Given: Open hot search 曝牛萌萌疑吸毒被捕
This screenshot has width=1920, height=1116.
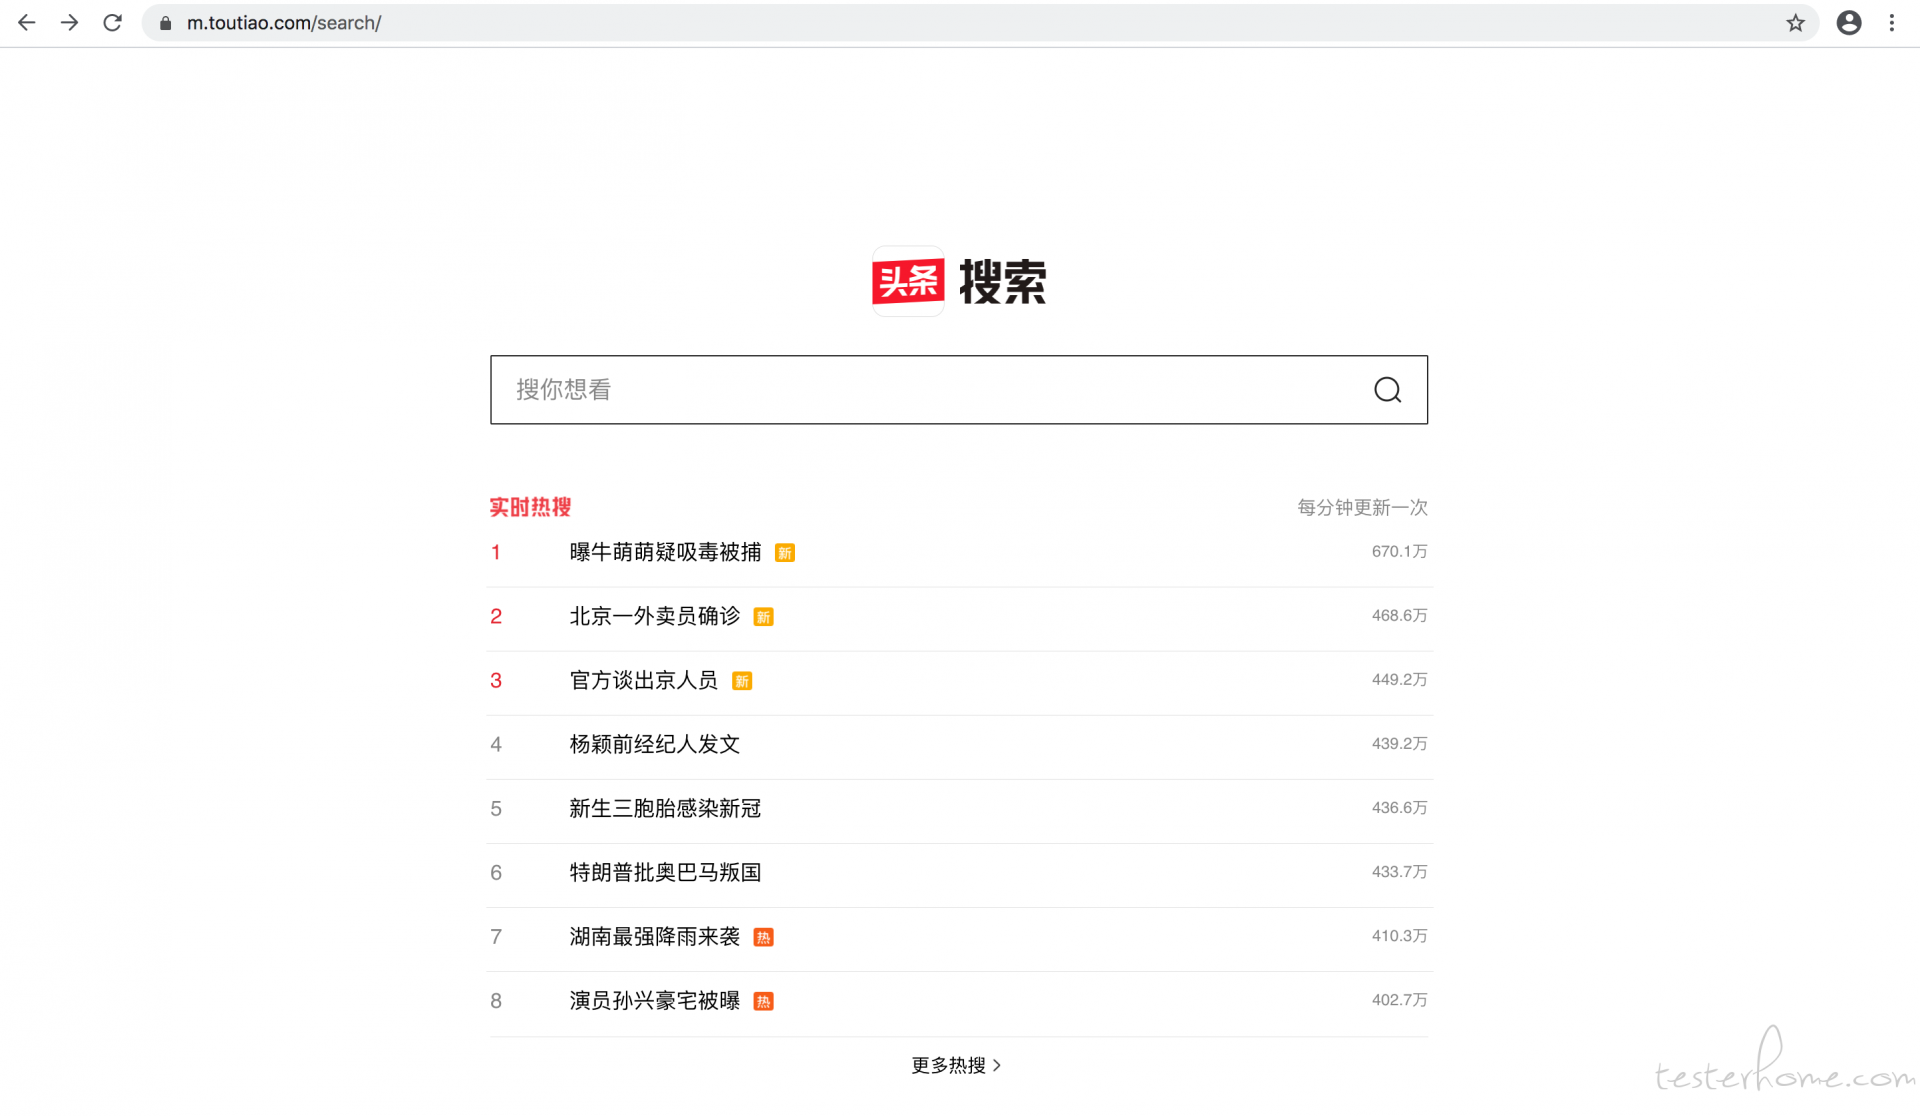Looking at the screenshot, I should (665, 552).
